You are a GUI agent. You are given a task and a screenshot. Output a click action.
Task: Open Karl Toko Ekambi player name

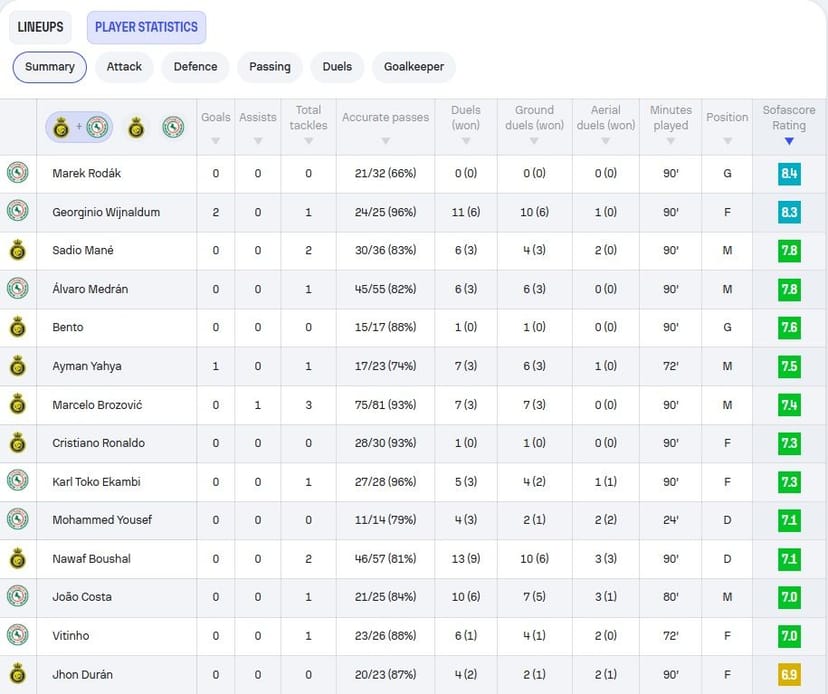click(x=96, y=481)
